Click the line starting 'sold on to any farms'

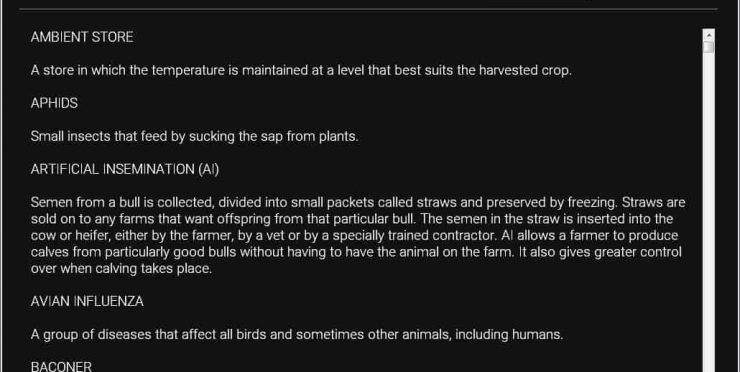pos(352,219)
